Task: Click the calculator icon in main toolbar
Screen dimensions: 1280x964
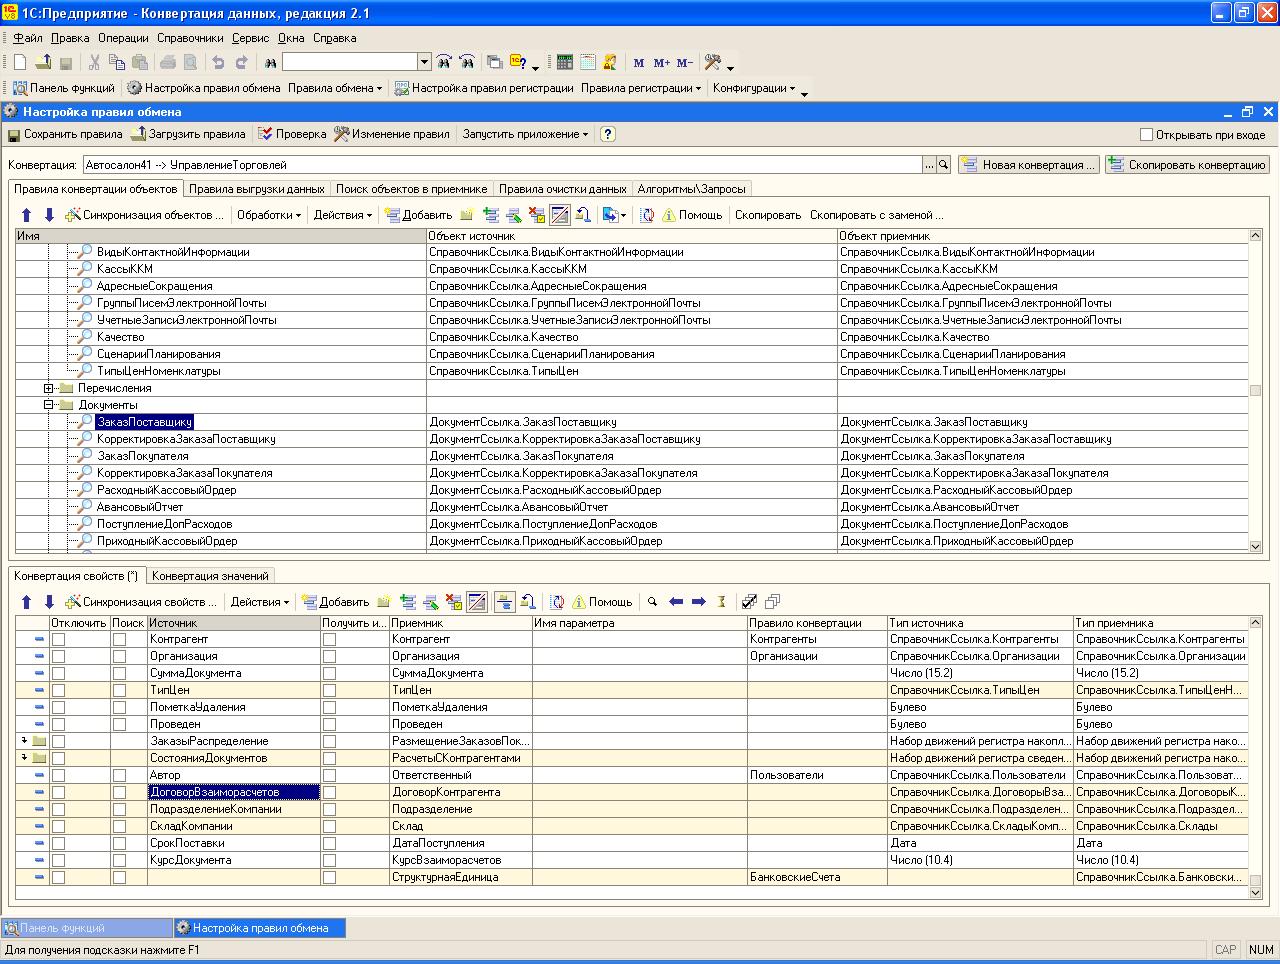Action: point(565,62)
